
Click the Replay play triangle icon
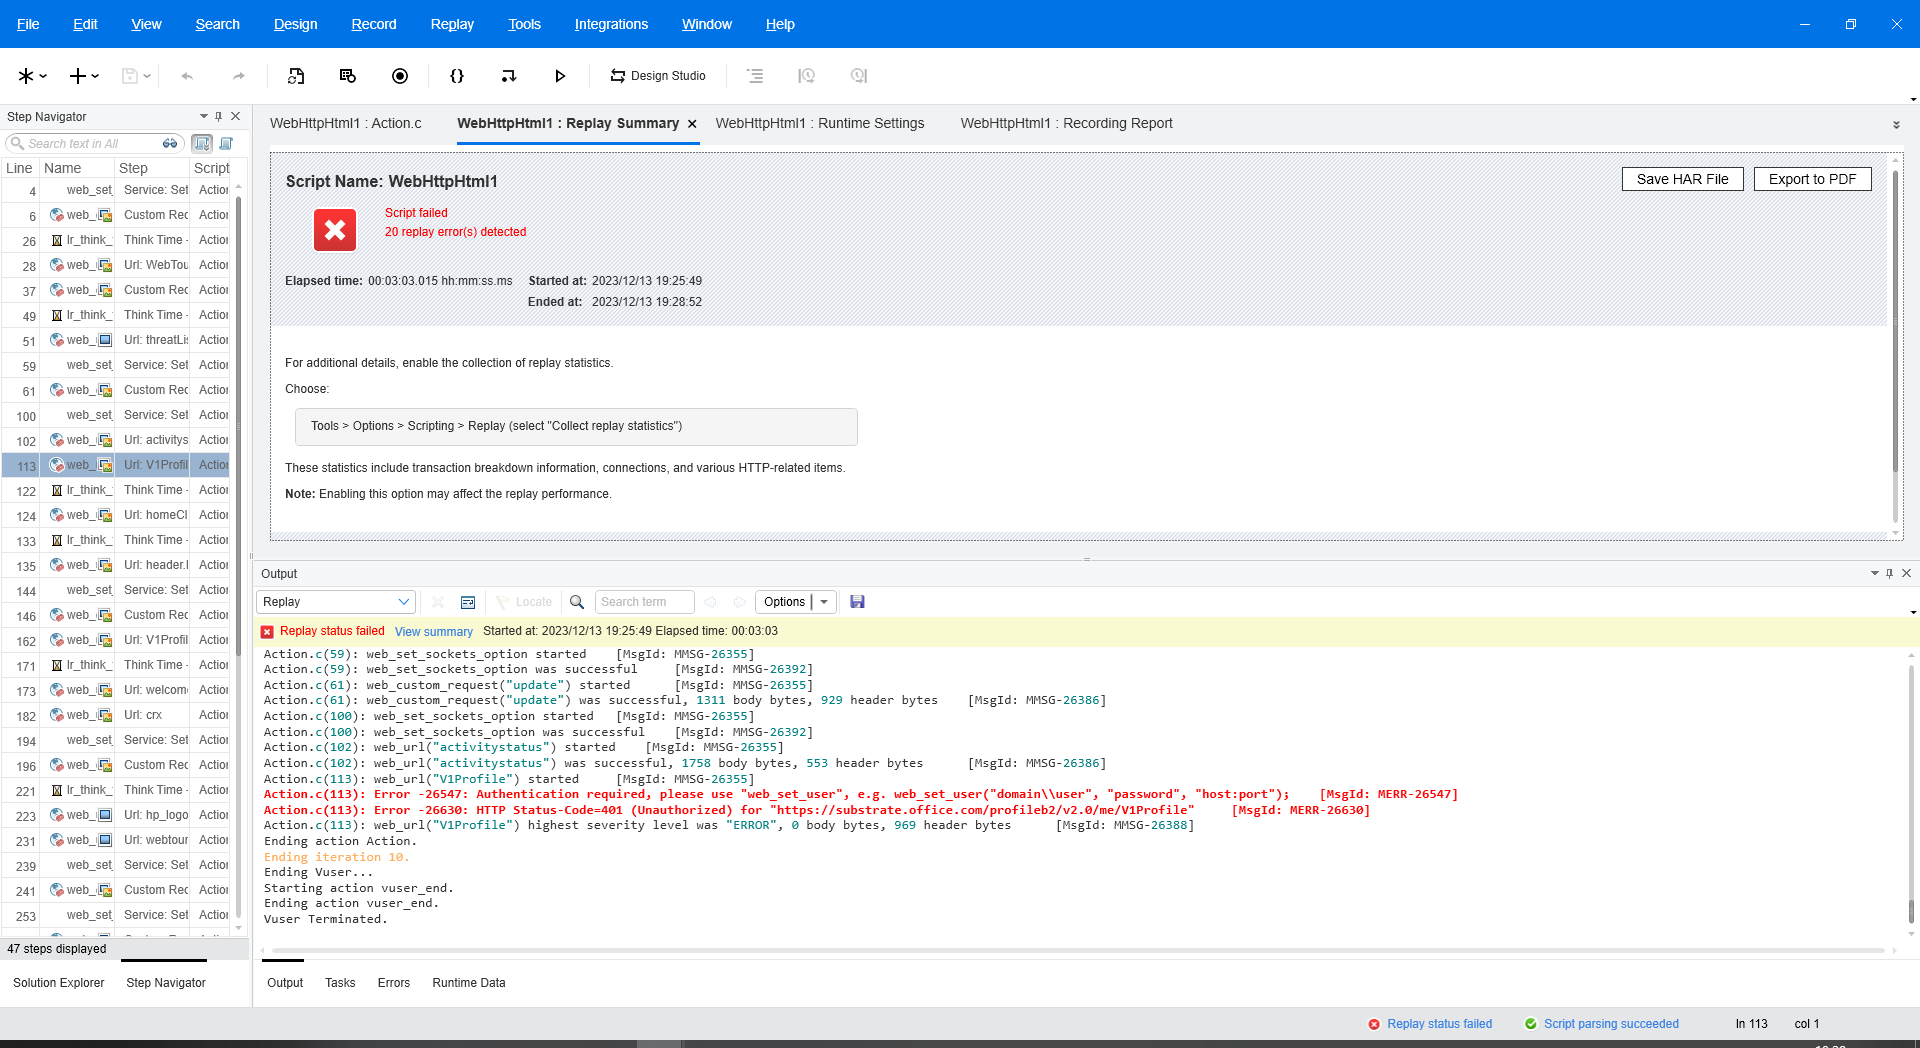point(560,76)
